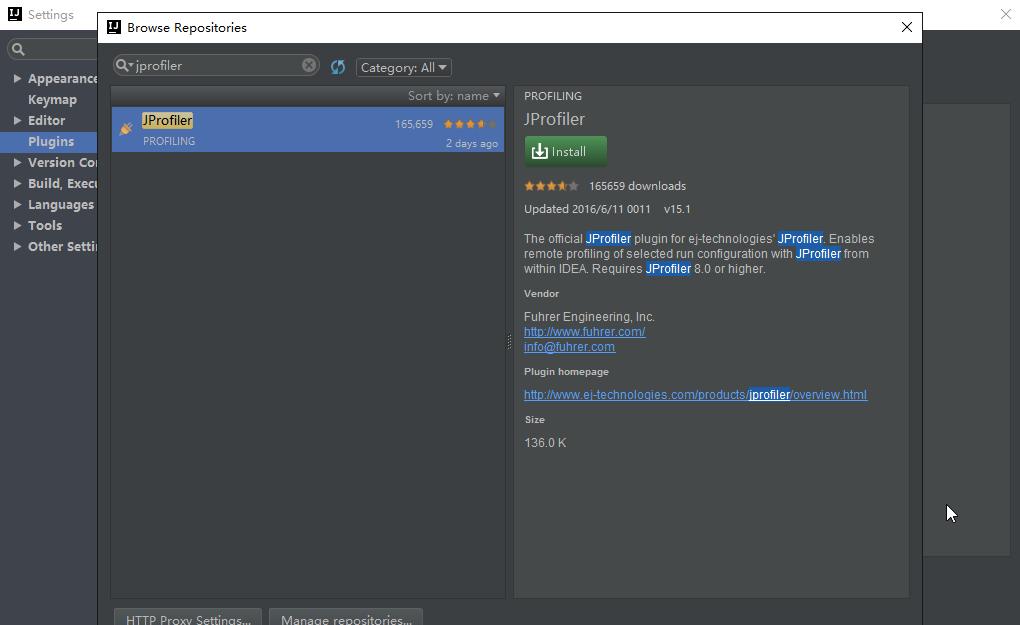
Task: Click the IntelliJ icon in Browse Repositories title
Action: (x=114, y=27)
